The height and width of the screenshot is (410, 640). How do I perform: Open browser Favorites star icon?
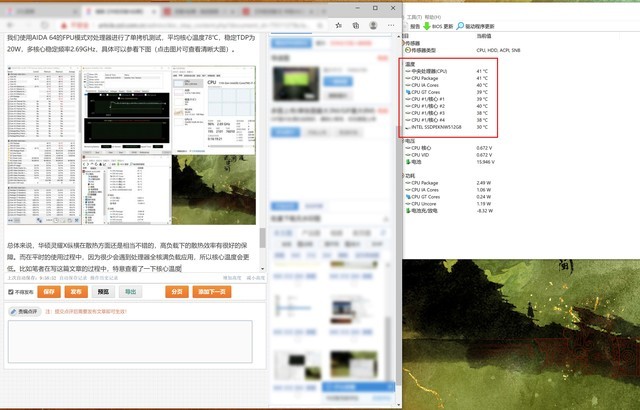(339, 25)
